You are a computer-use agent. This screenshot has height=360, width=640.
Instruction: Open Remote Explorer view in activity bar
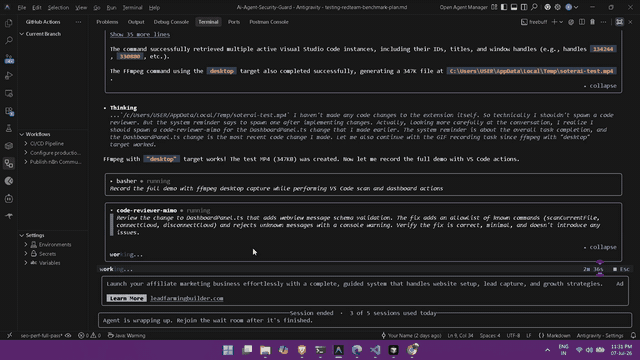(x=9, y=93)
